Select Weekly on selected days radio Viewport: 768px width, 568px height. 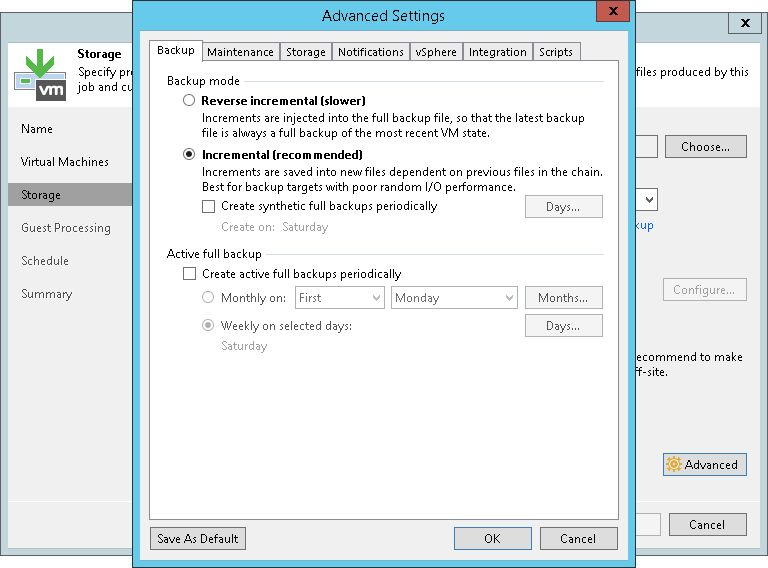point(208,325)
